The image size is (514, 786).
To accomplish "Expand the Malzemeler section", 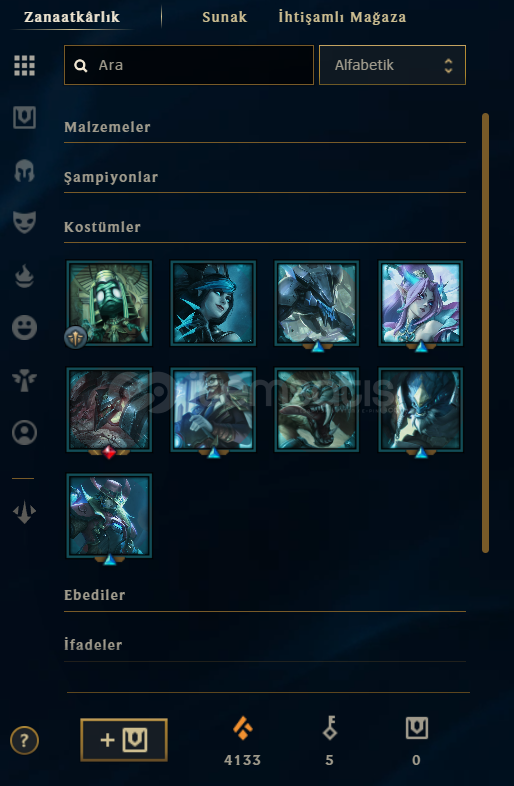I will pos(265,127).
